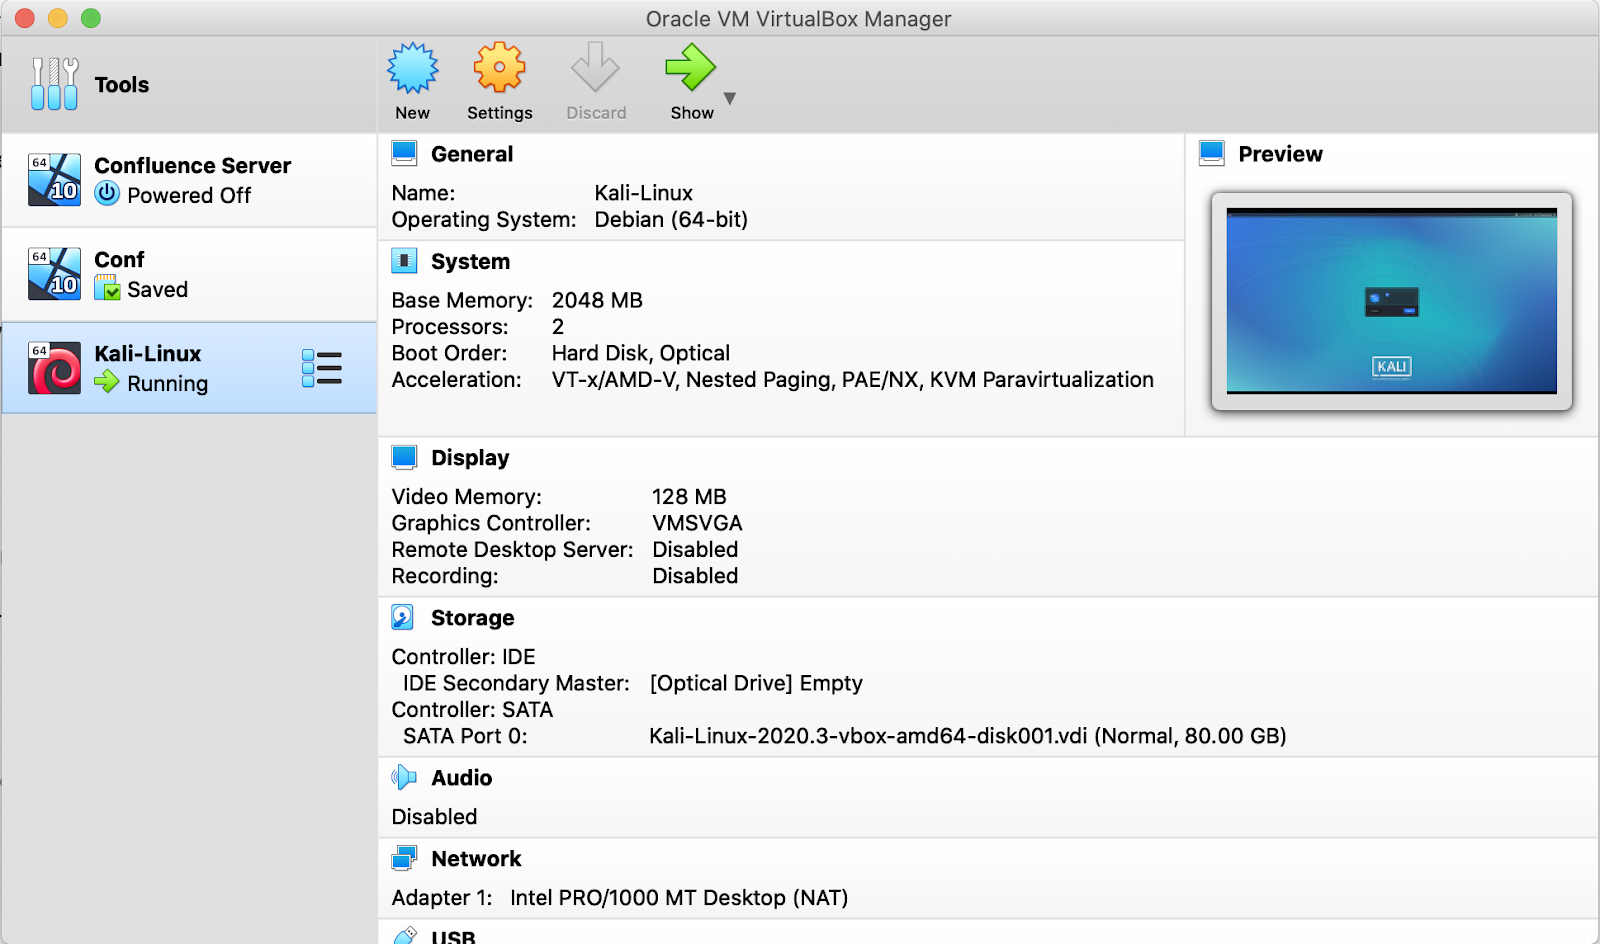
Task: Click the 128 MB video memory value
Action: click(689, 497)
